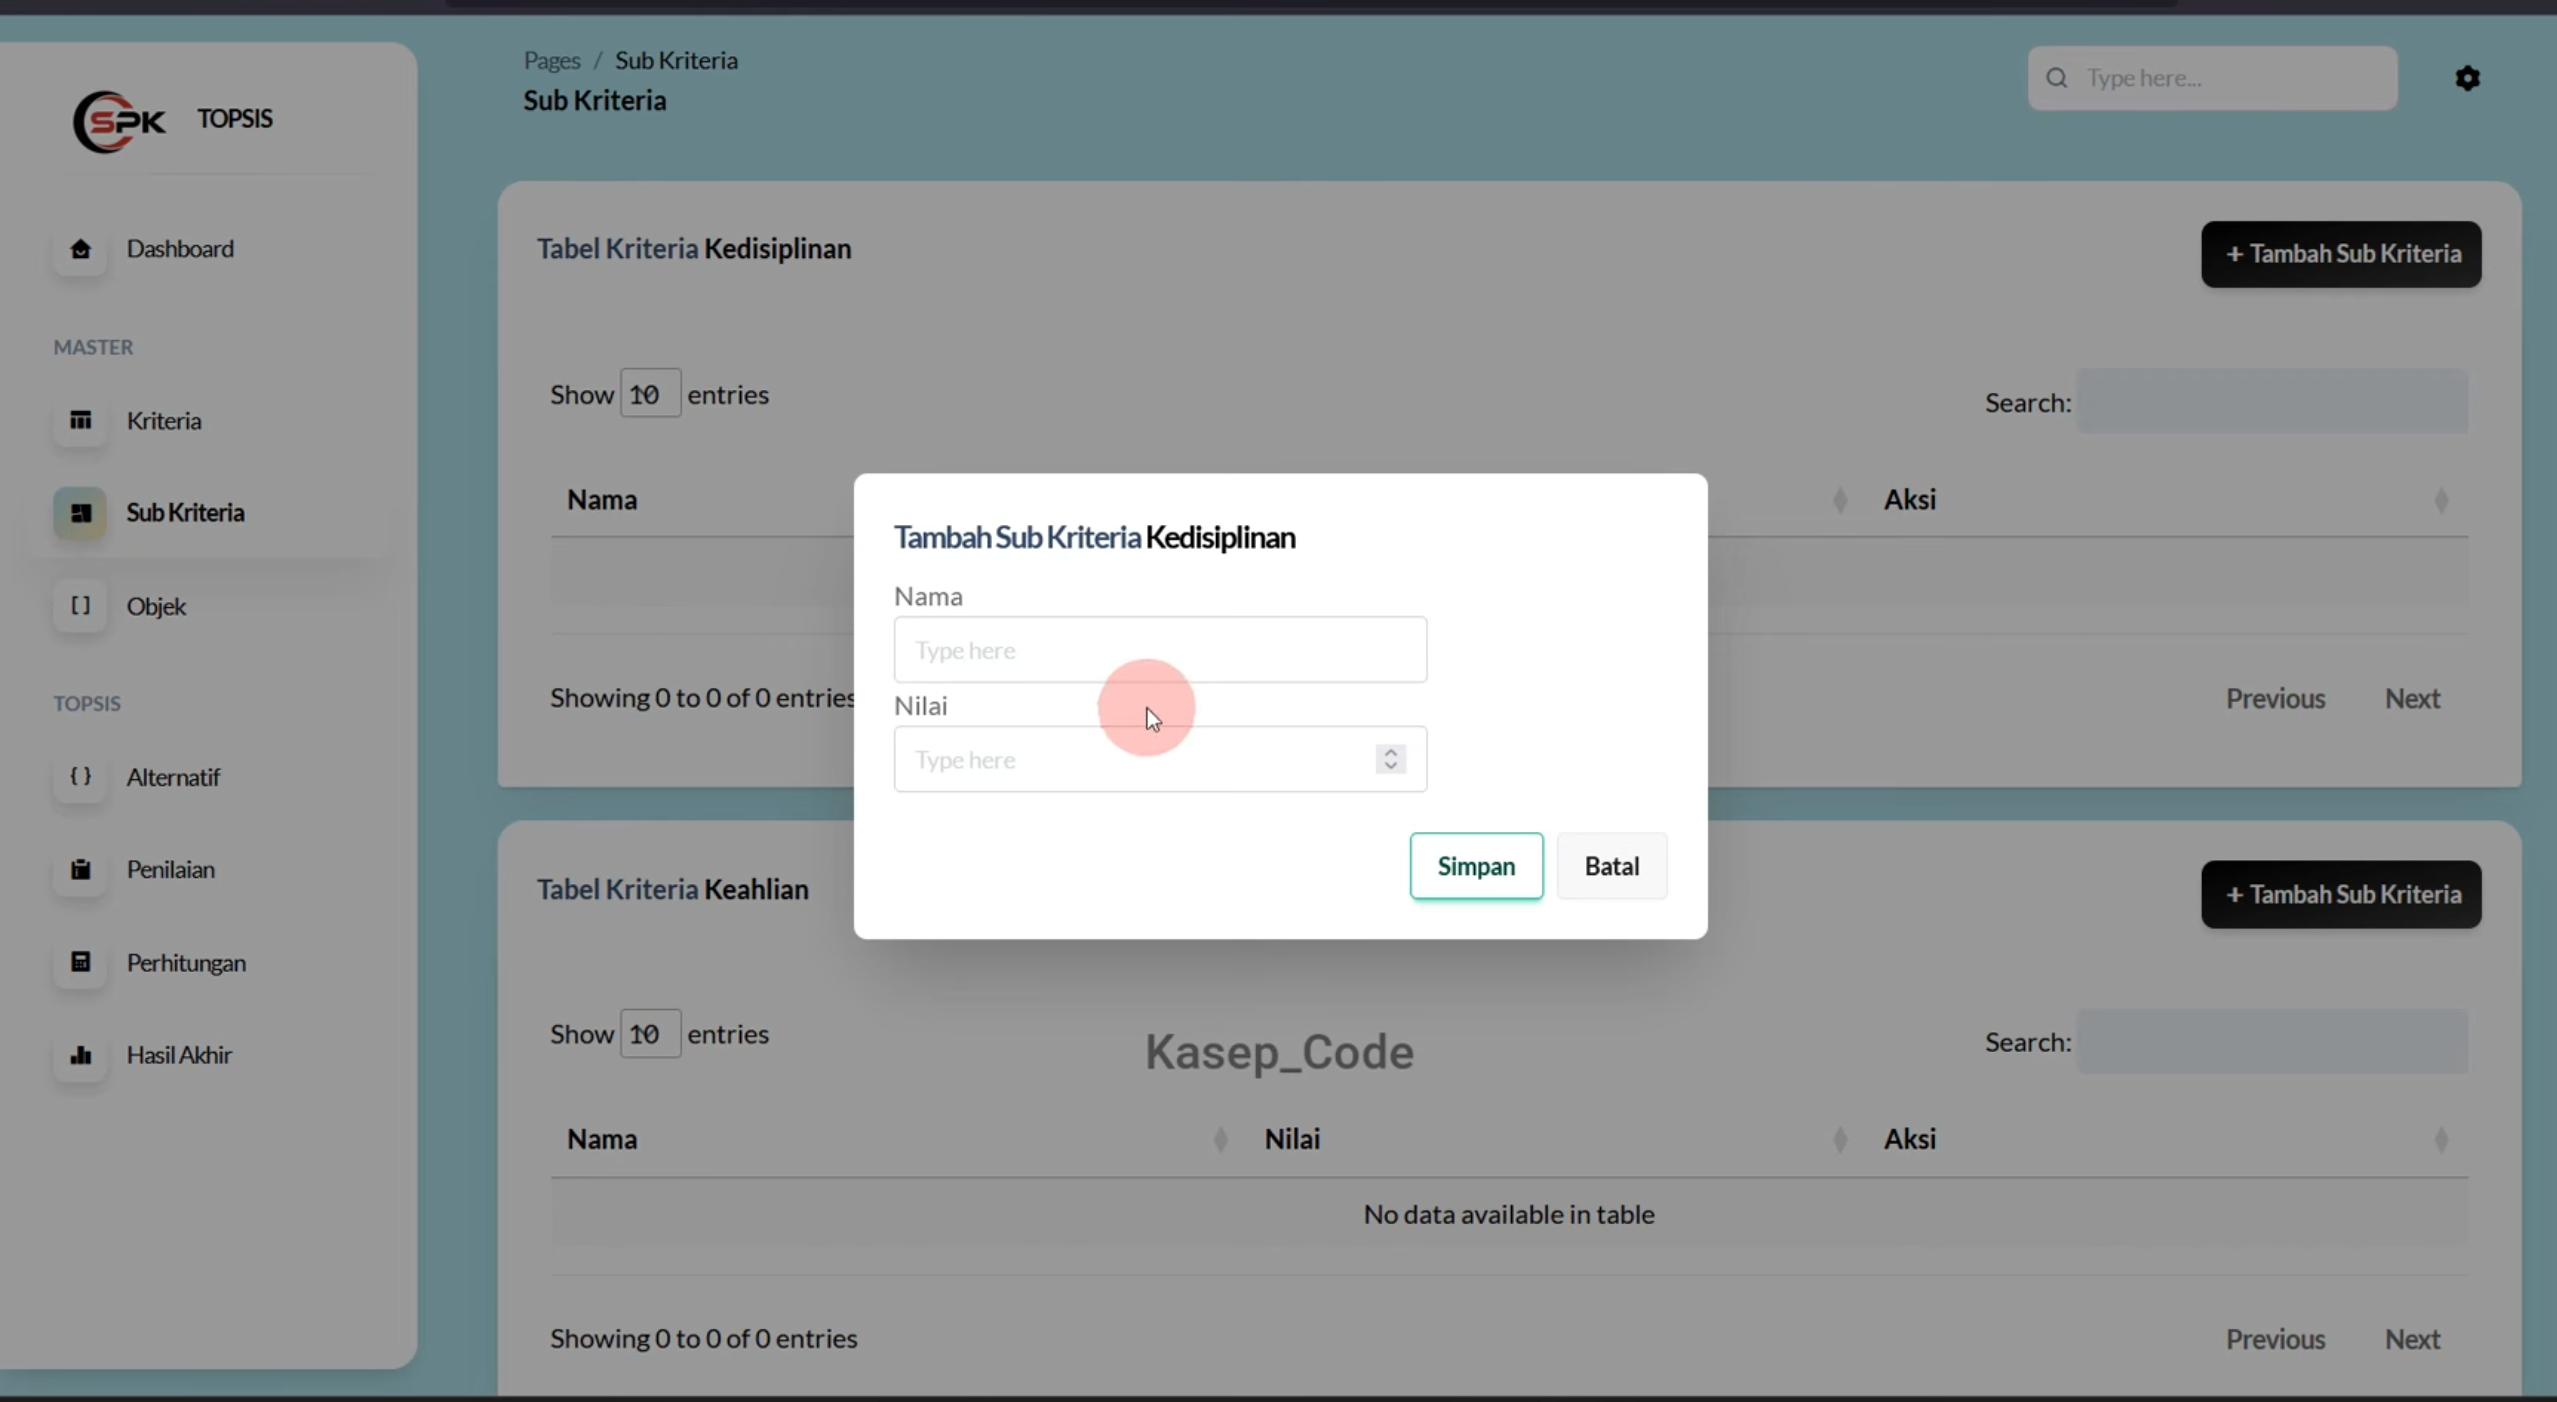Go to Objek in the sidebar
2557x1402 pixels.
(156, 606)
